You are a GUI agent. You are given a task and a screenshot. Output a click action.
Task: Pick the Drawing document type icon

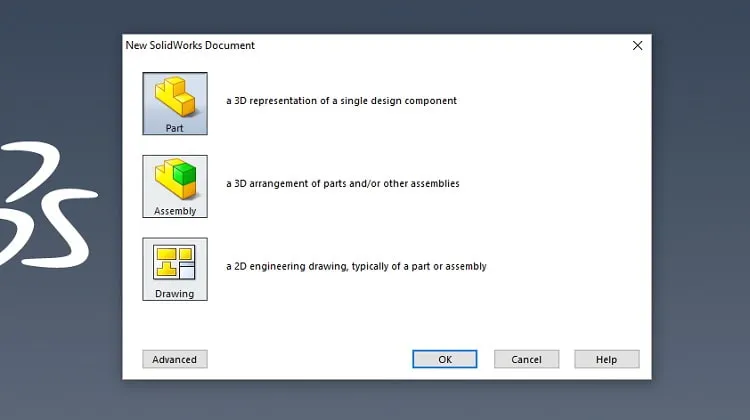click(175, 269)
